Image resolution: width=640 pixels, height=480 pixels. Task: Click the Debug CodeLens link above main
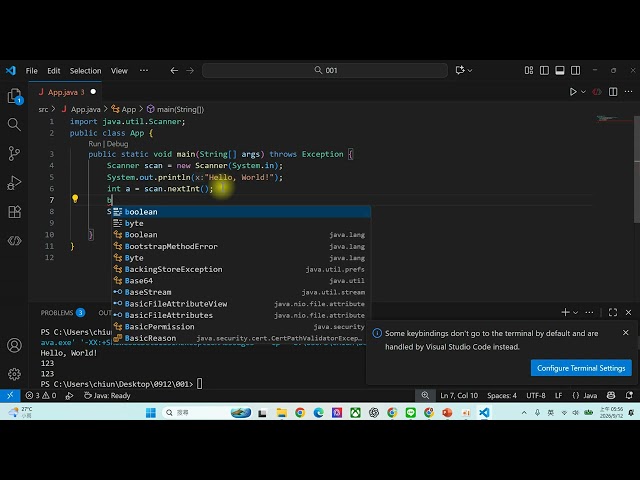coord(118,144)
